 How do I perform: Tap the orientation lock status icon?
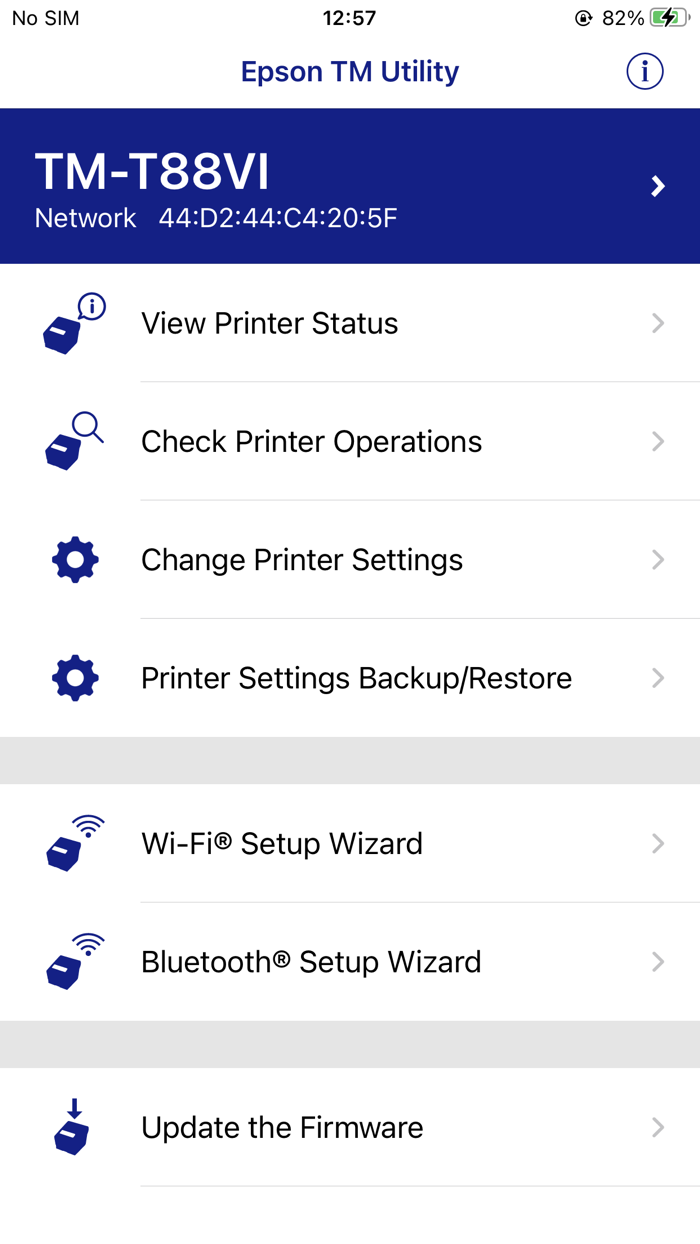point(583,17)
